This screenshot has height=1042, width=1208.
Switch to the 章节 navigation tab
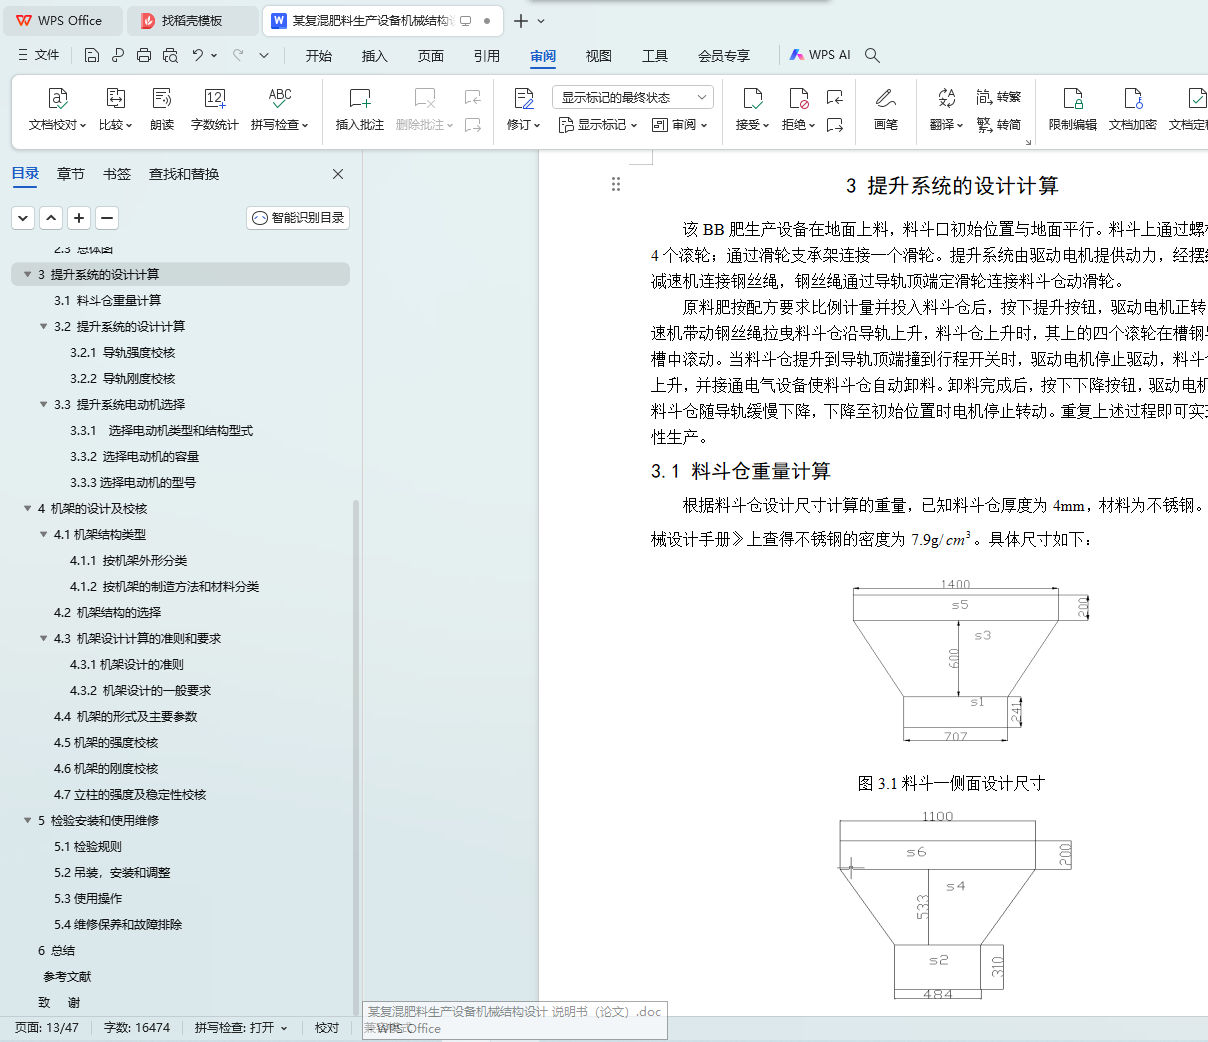(x=71, y=174)
